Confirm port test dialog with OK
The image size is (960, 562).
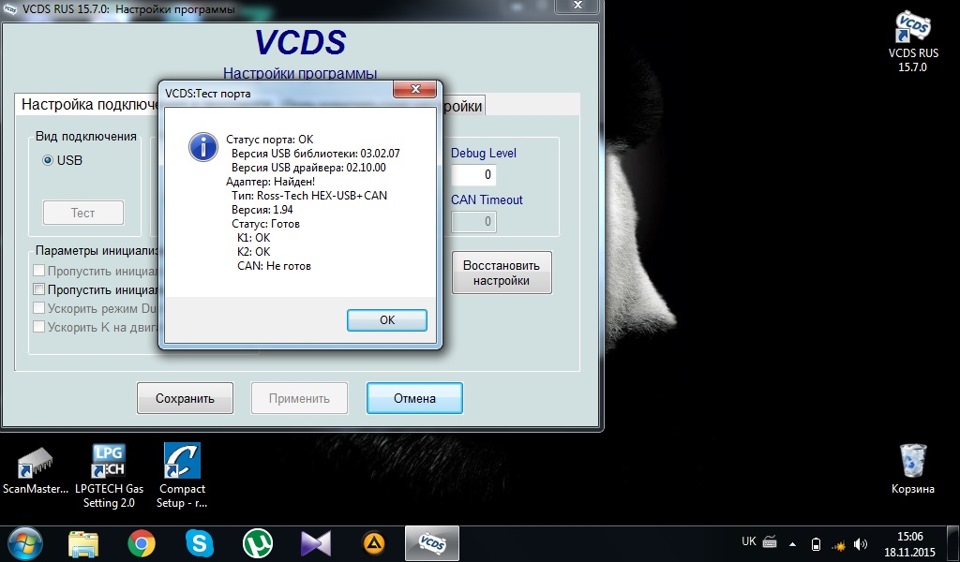click(x=387, y=320)
